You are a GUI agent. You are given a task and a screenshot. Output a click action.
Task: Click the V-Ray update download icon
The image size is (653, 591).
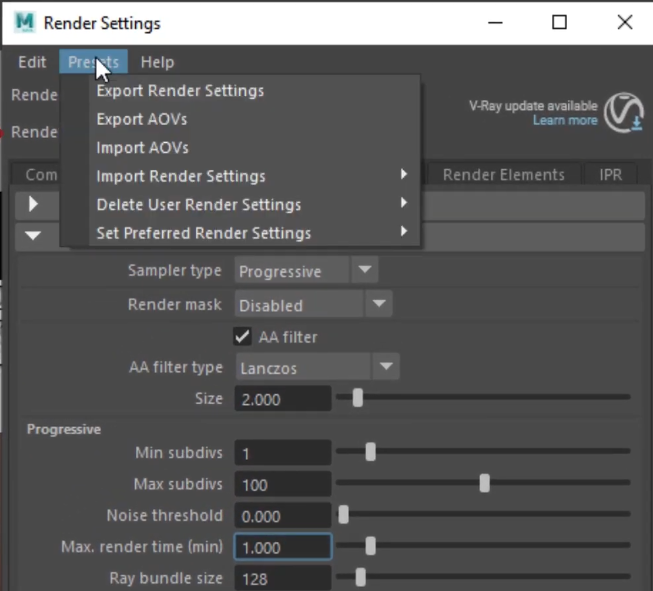(x=625, y=112)
